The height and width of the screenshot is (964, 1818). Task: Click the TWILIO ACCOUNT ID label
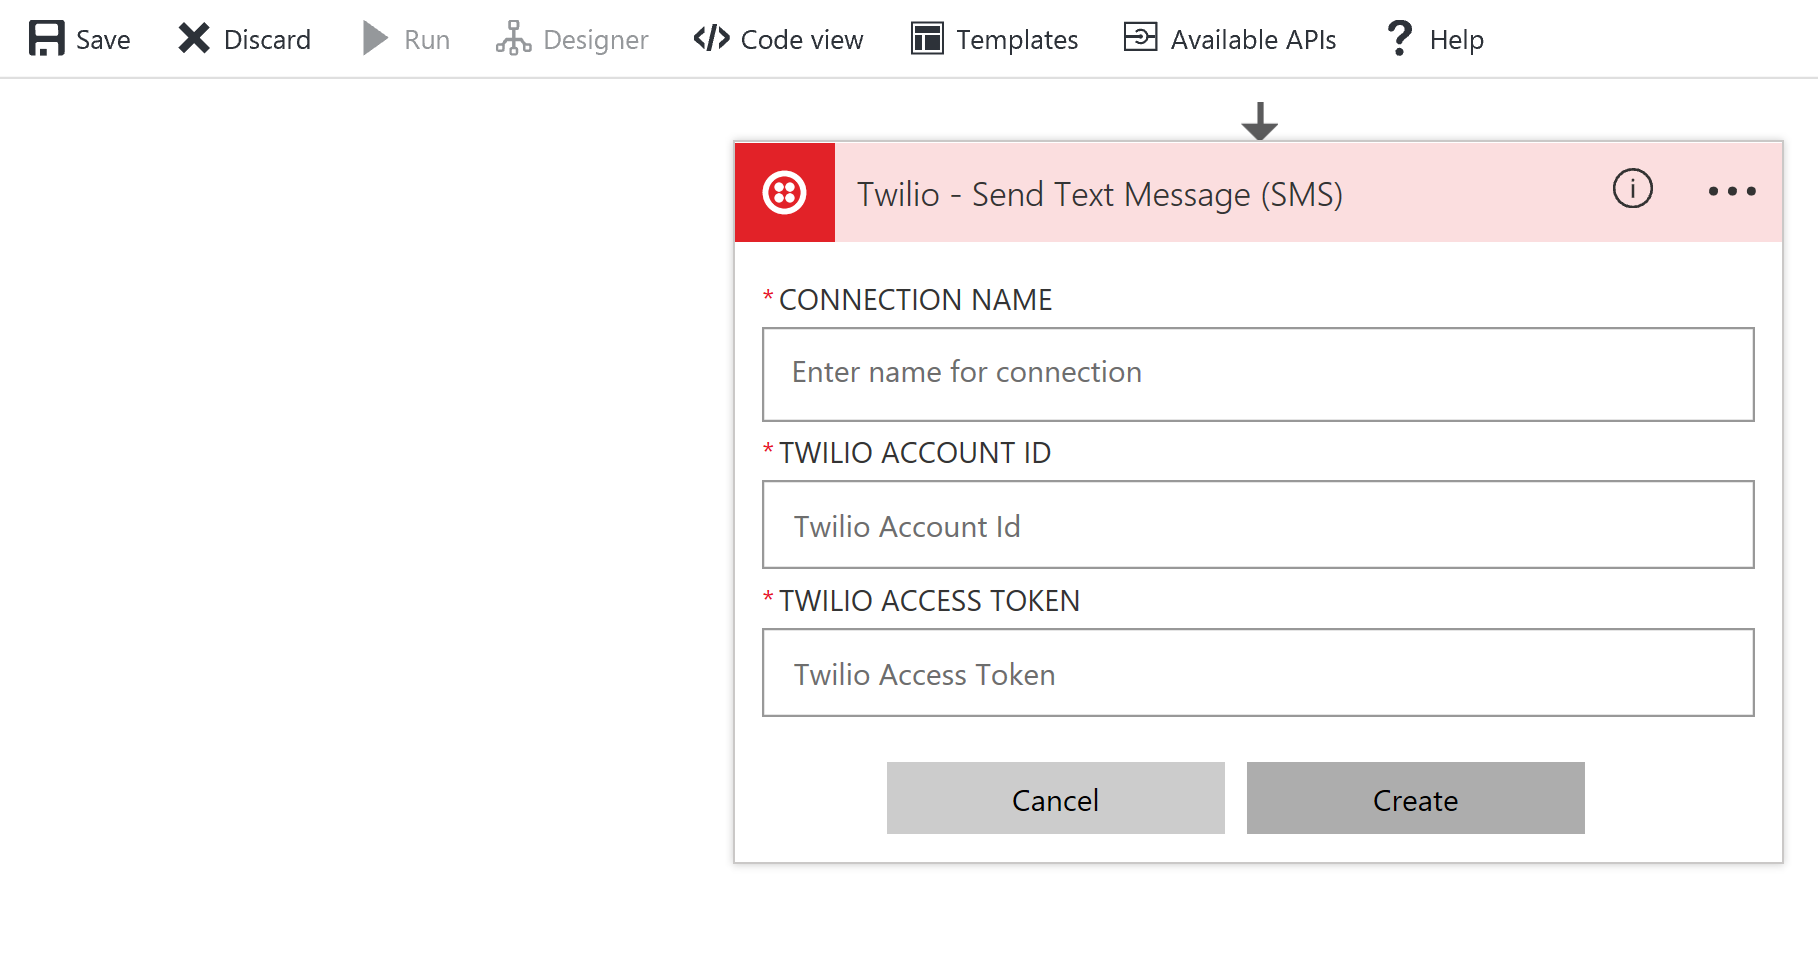[x=915, y=453]
